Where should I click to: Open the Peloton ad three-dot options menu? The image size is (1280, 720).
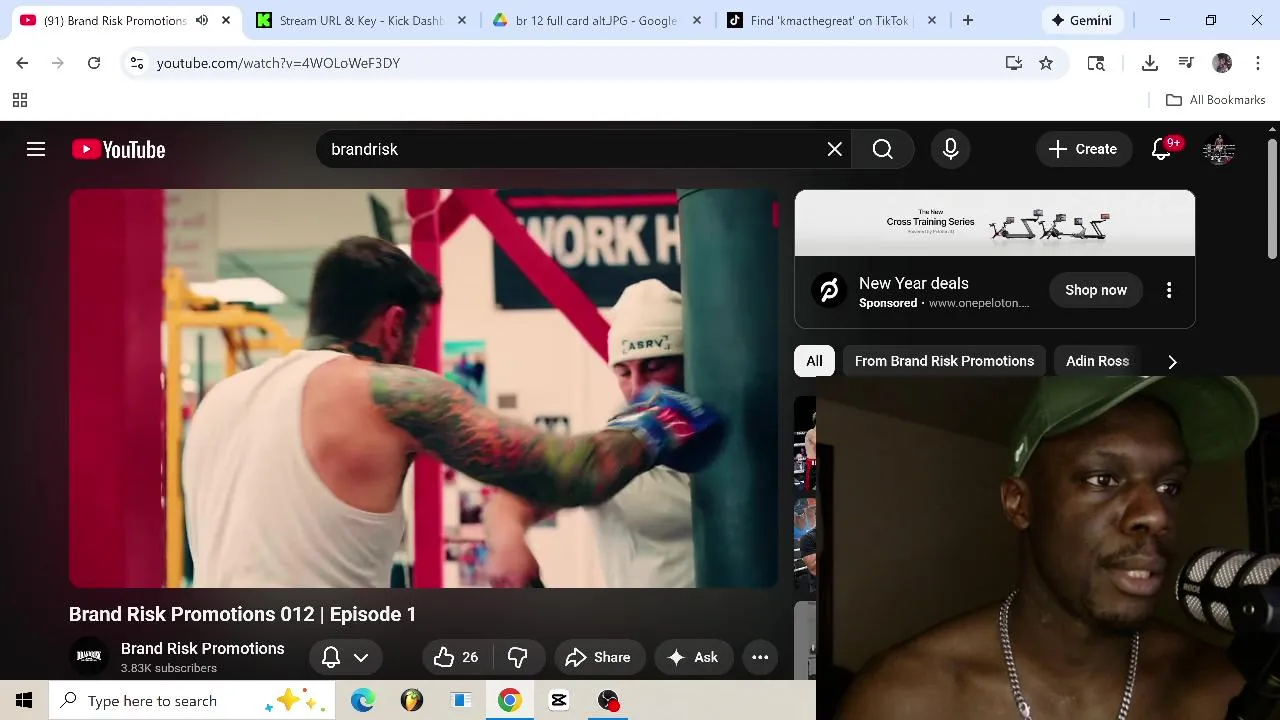(x=1169, y=290)
